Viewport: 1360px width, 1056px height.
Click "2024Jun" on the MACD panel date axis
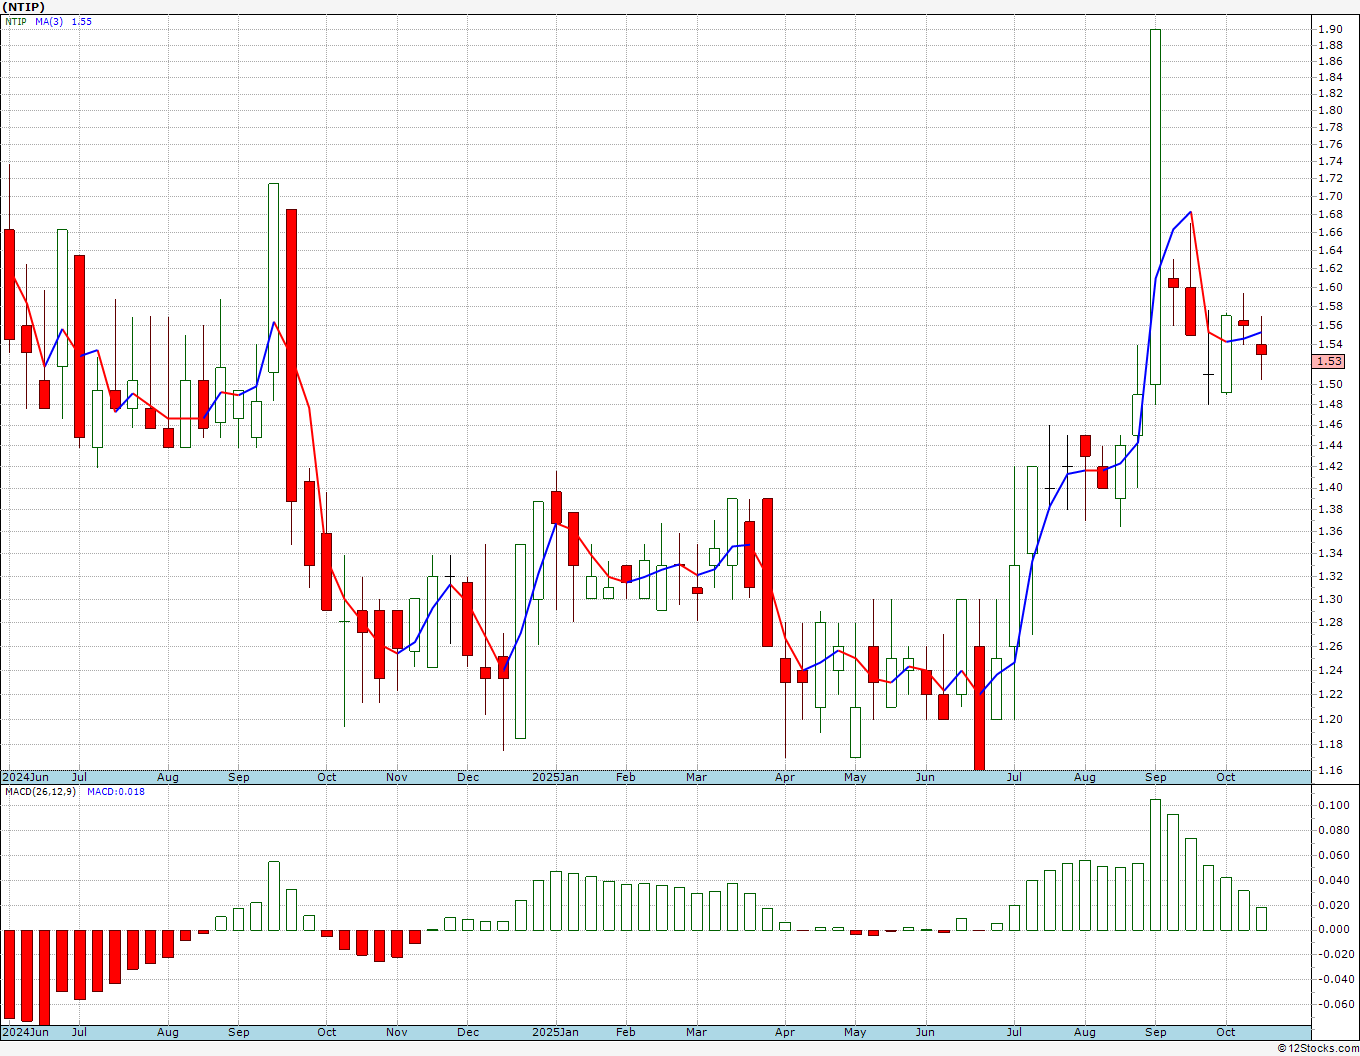coord(25,1032)
